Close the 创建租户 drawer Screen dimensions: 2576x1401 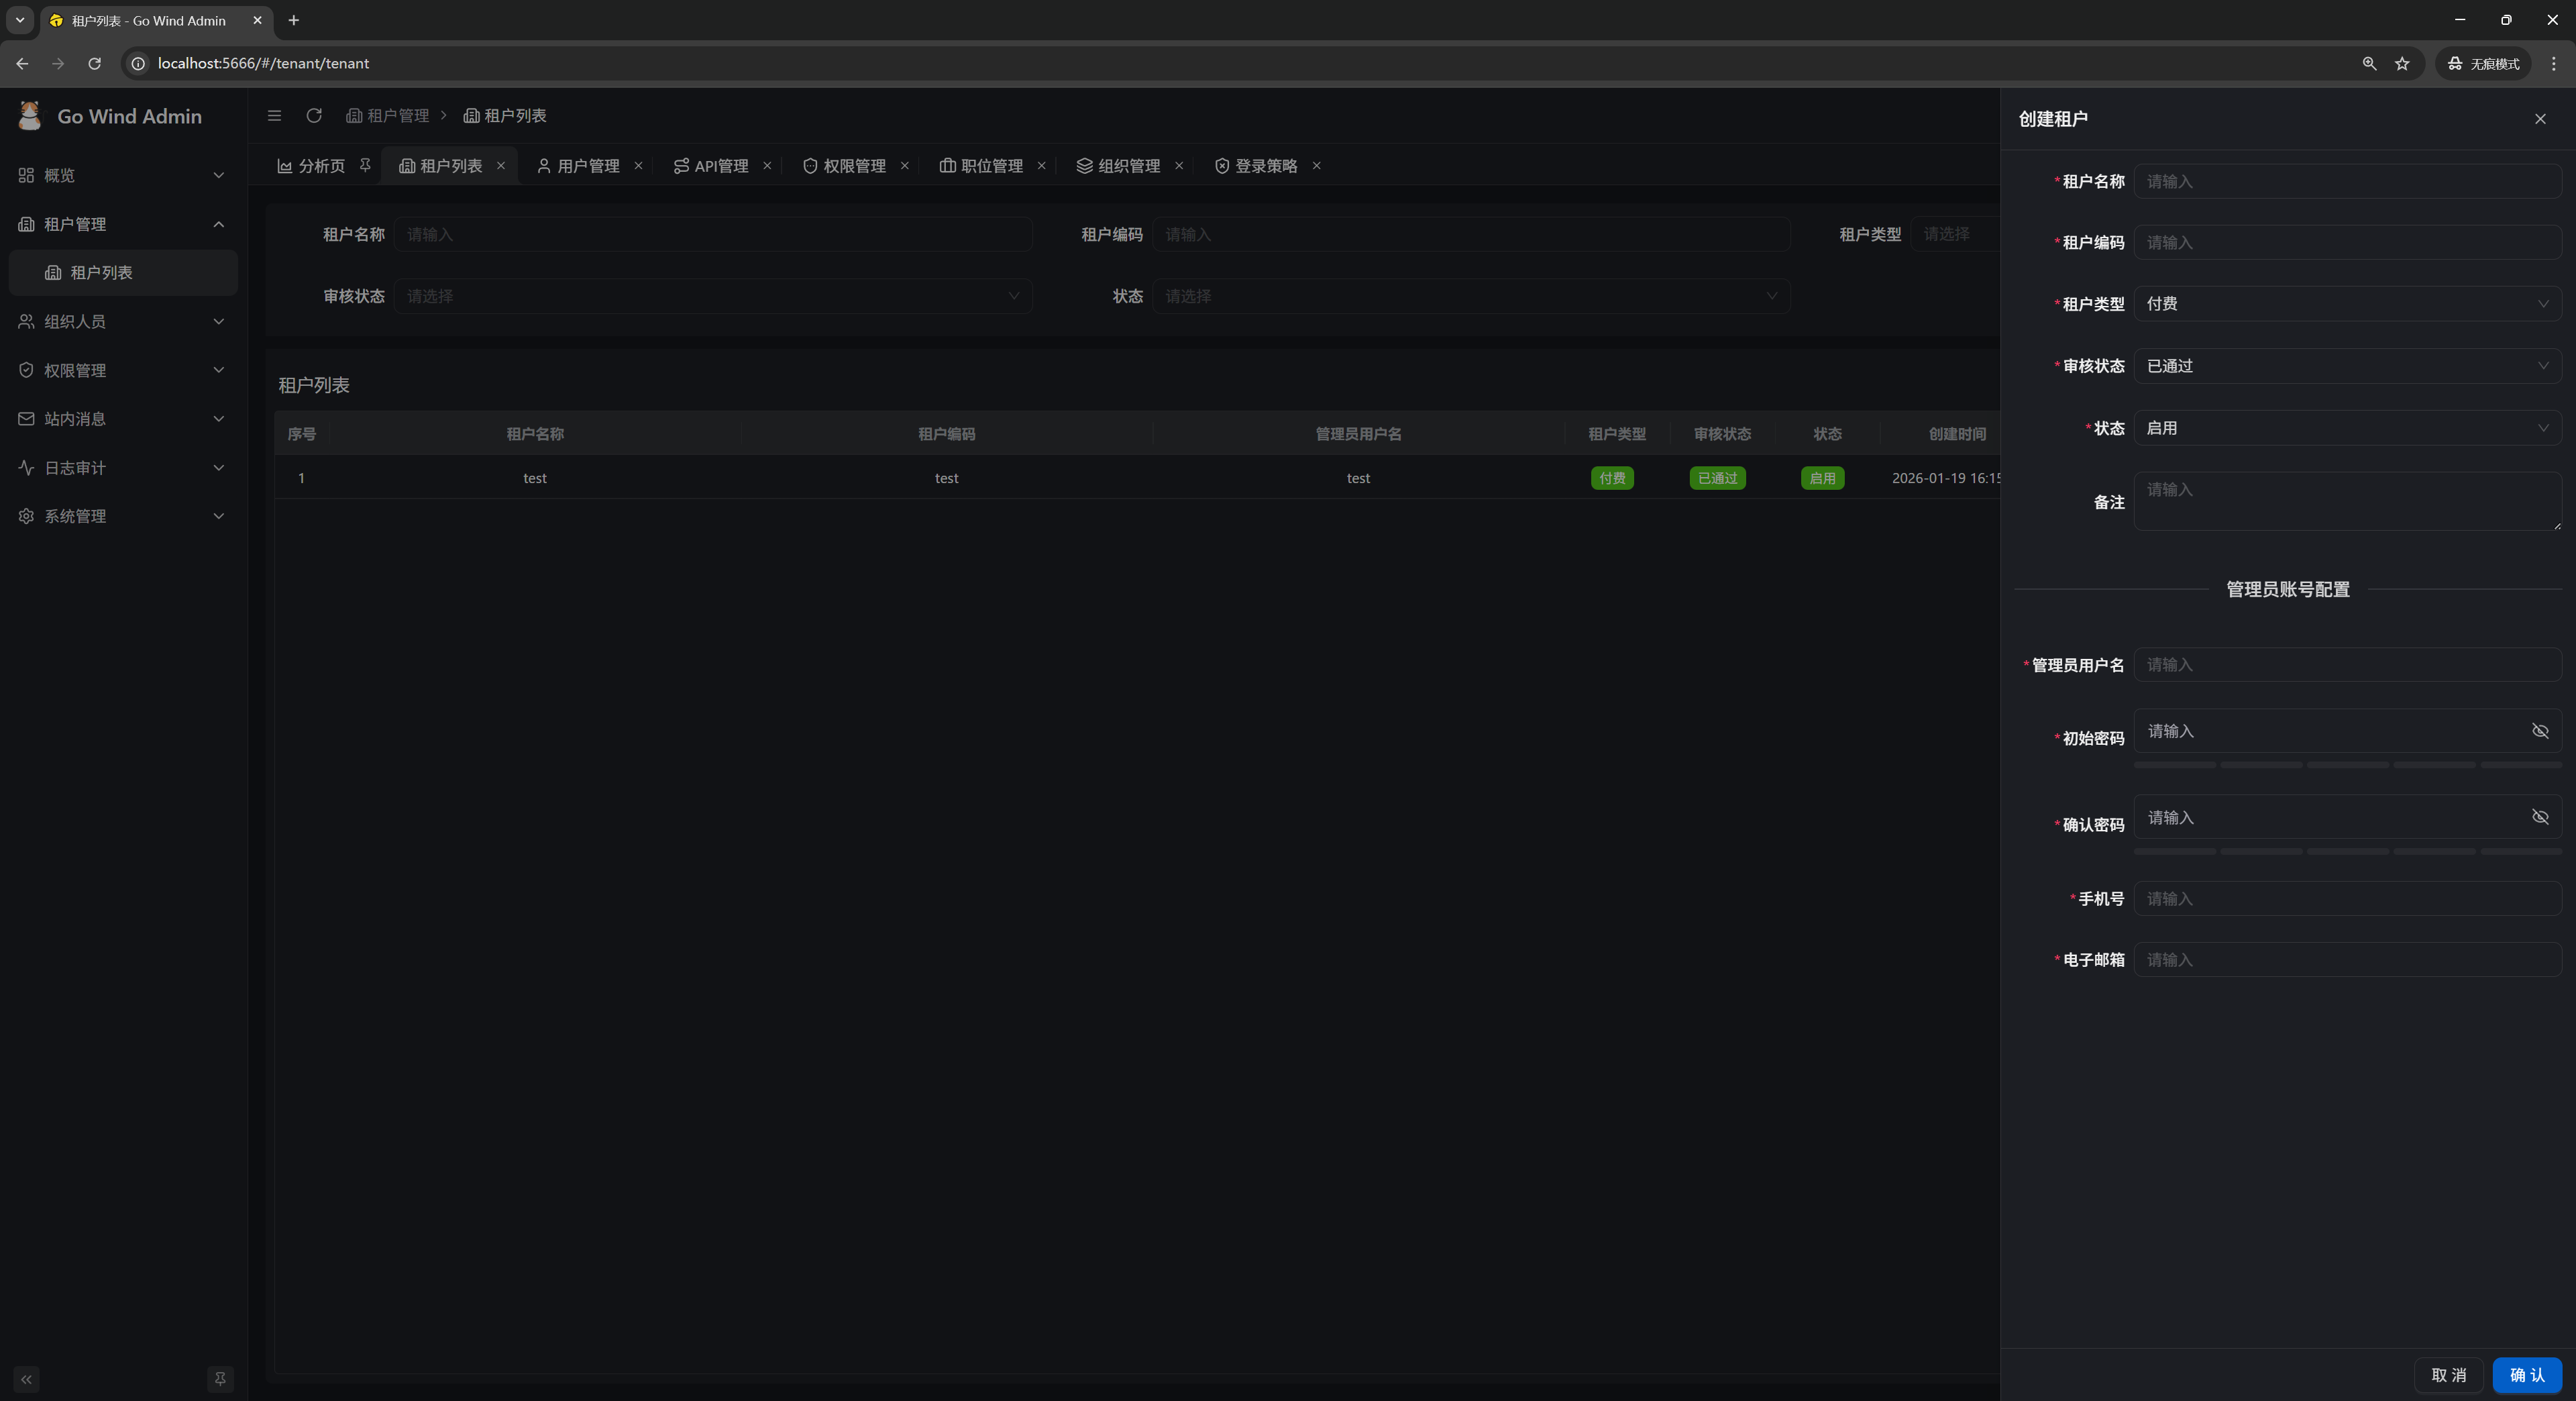(2540, 119)
